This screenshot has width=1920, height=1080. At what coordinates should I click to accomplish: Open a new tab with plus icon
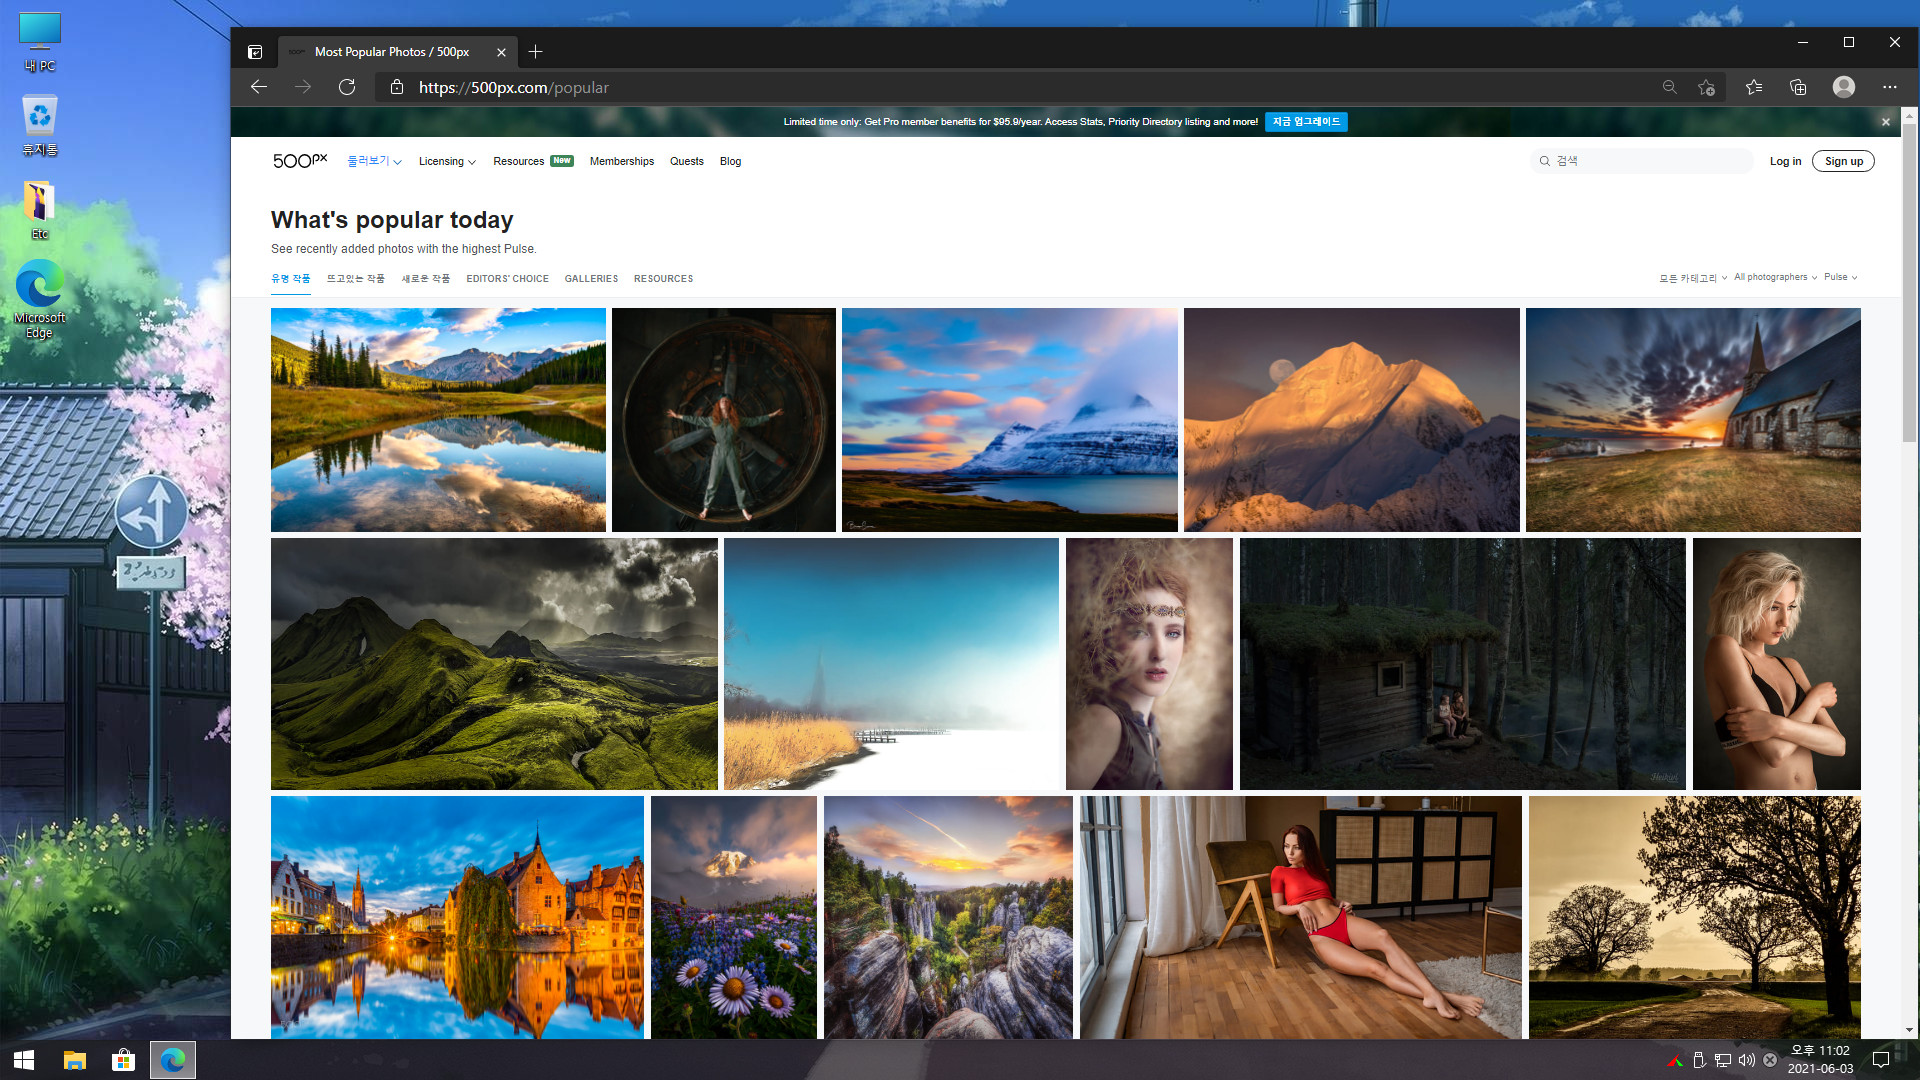536,52
